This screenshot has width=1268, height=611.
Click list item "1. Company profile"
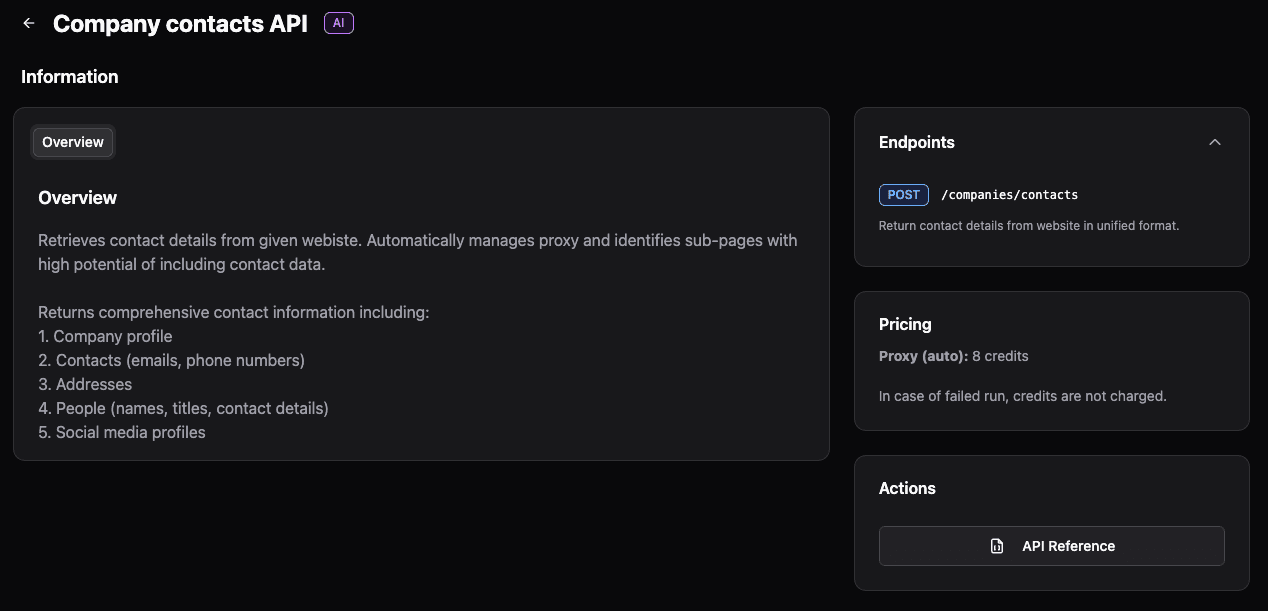tap(105, 336)
